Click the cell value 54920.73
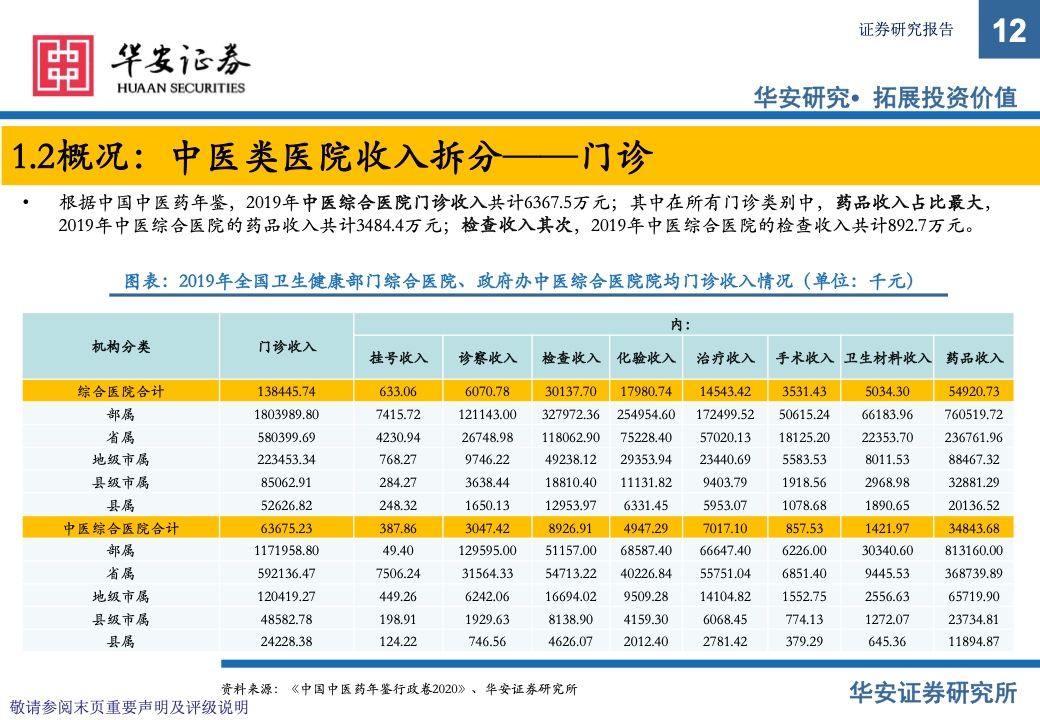This screenshot has height=720, width=1040. pos(974,391)
